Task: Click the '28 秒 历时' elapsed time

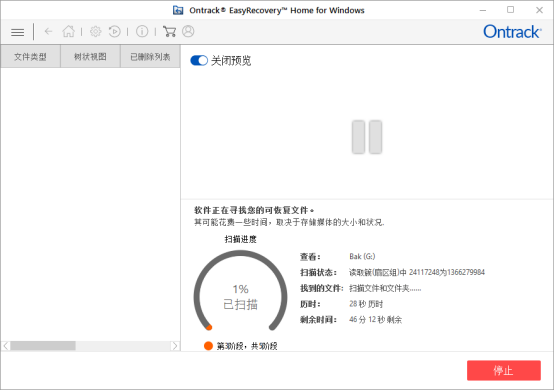Action: pos(366,304)
